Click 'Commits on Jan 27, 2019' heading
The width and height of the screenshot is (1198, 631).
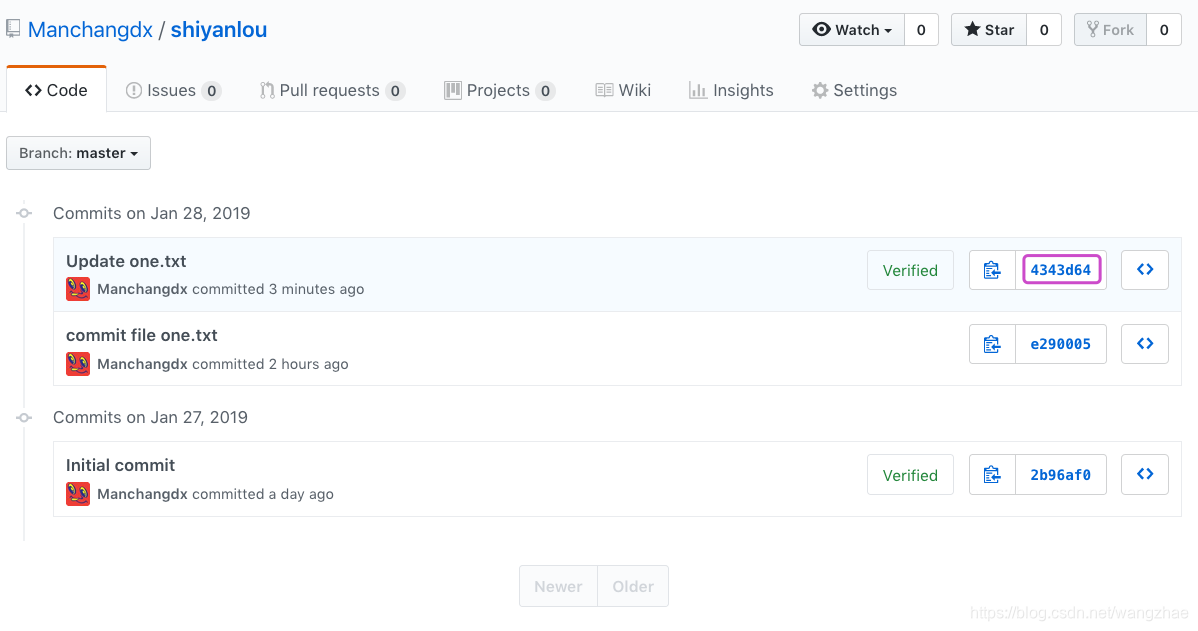pyautogui.click(x=151, y=418)
